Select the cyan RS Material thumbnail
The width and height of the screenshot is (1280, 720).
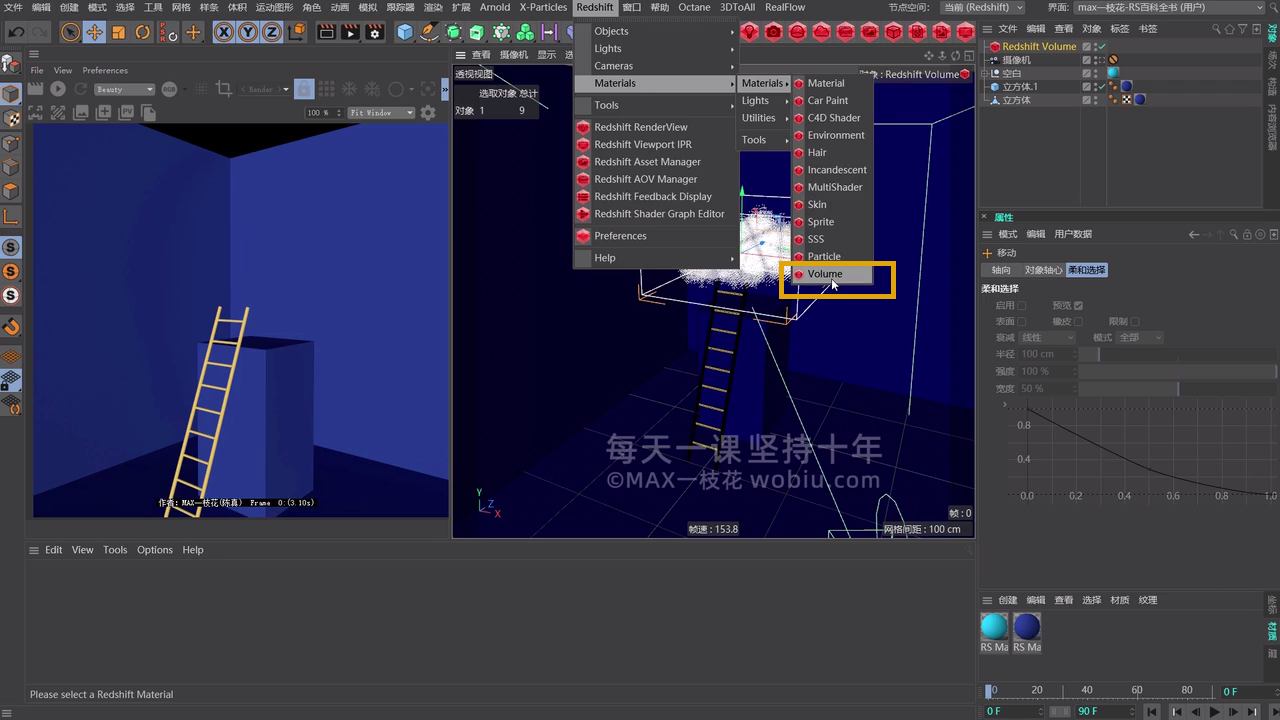click(x=994, y=627)
